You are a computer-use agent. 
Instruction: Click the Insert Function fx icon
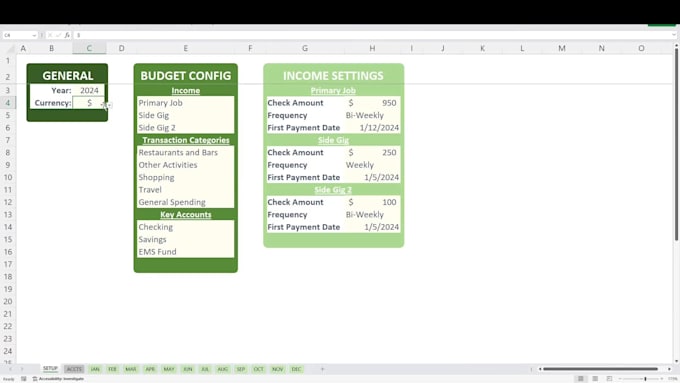coord(67,35)
